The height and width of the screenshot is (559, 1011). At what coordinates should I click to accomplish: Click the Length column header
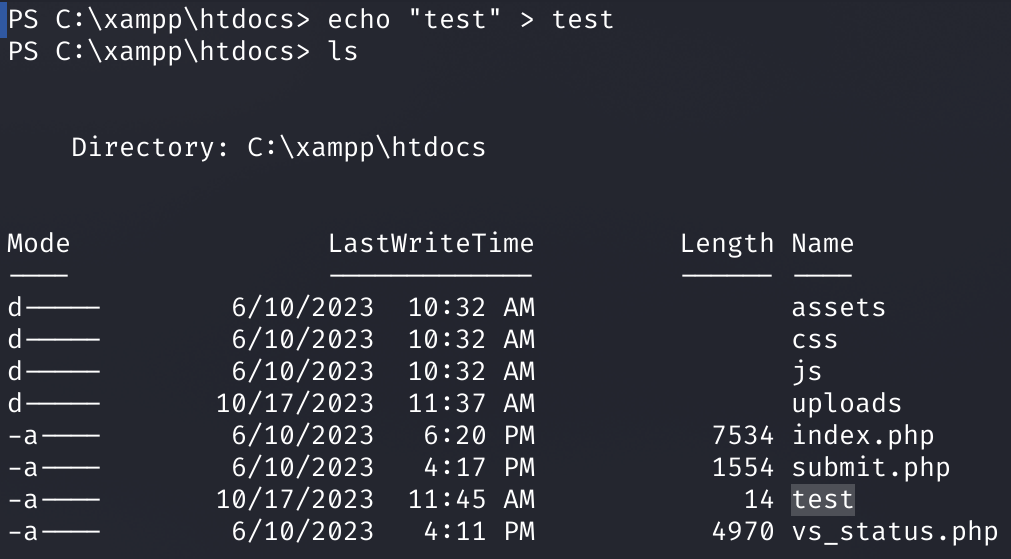[727, 244]
